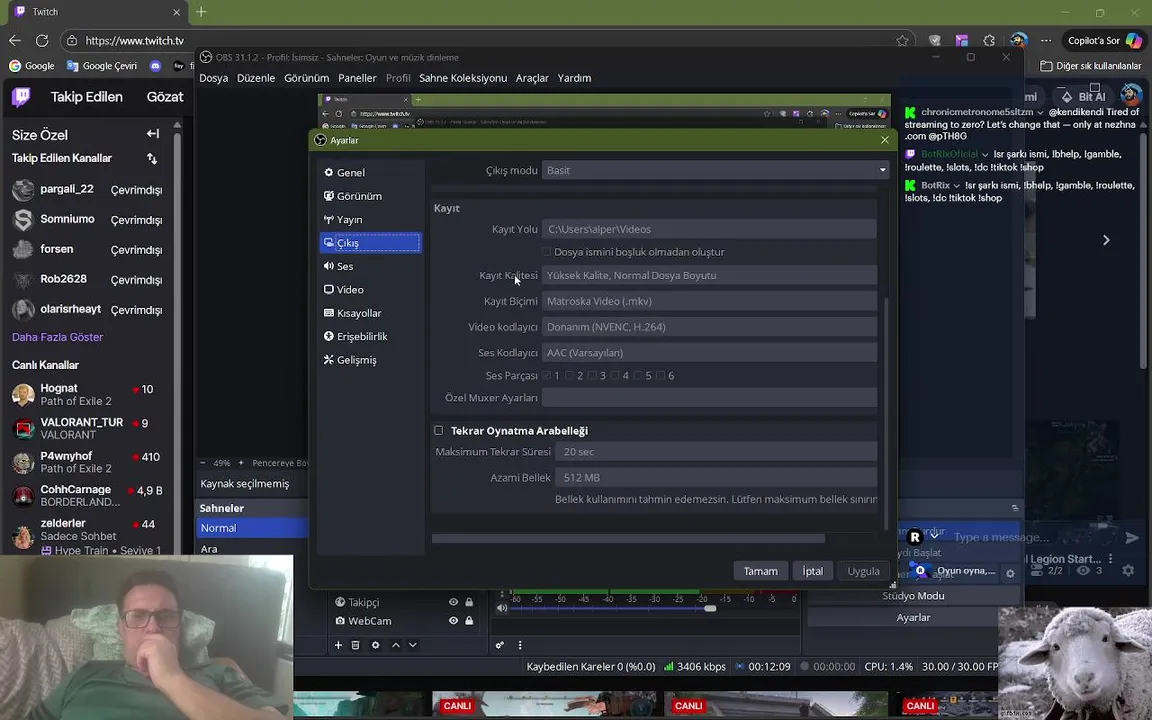
Task: Click the Copilot'a Sor button
Action: 1104,40
